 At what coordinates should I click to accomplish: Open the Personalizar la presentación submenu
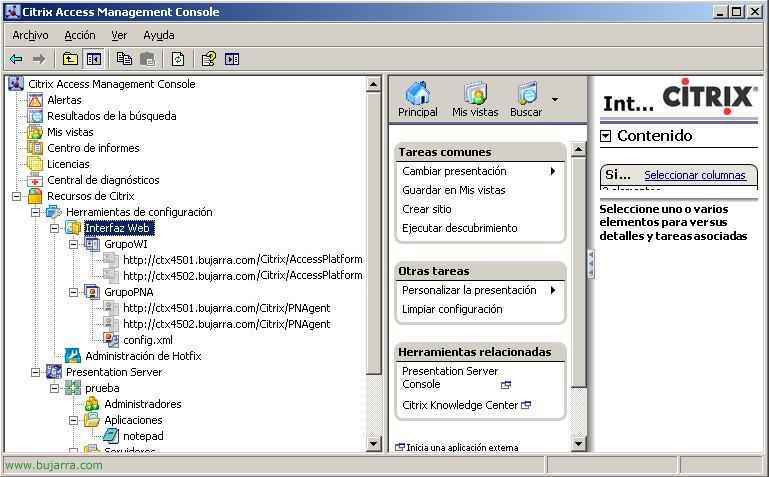click(x=480, y=290)
